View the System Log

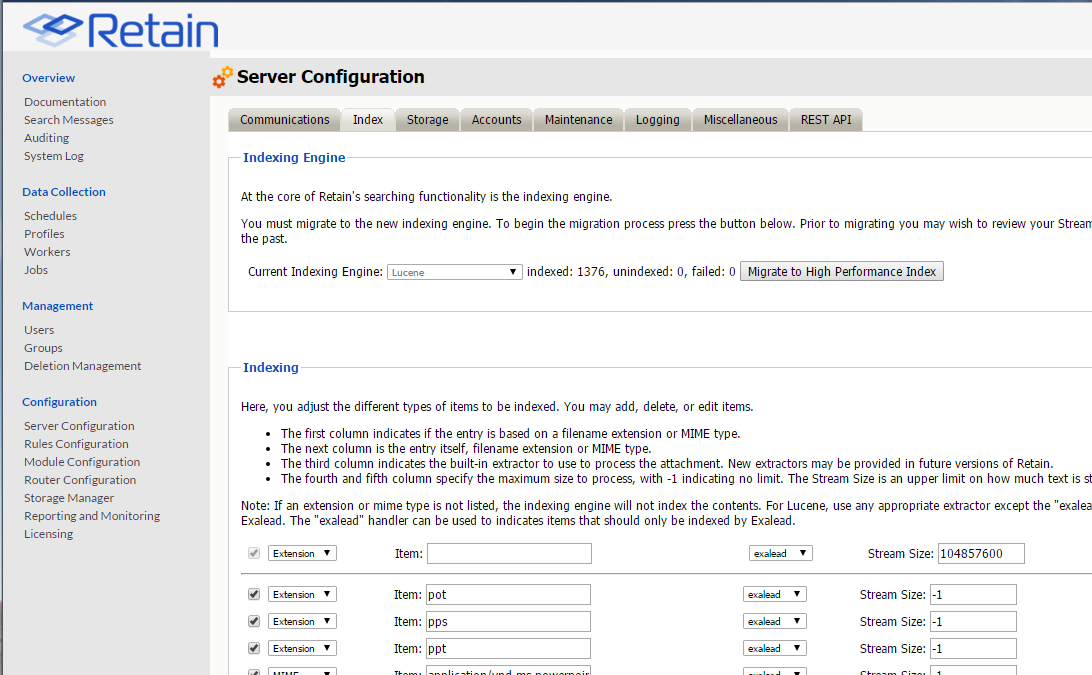click(54, 156)
